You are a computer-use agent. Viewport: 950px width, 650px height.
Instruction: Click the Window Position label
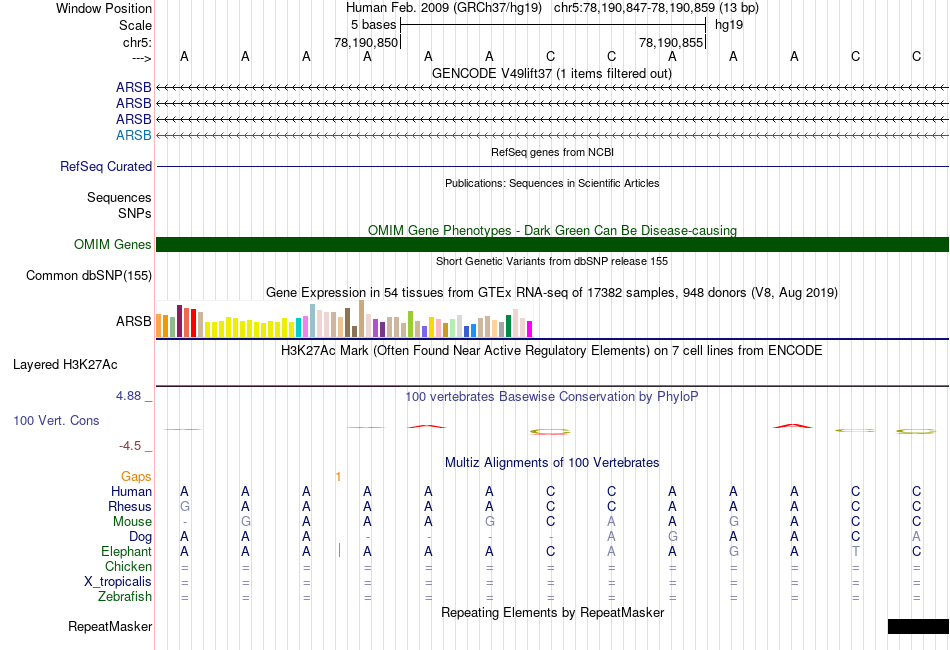pyautogui.click(x=104, y=8)
